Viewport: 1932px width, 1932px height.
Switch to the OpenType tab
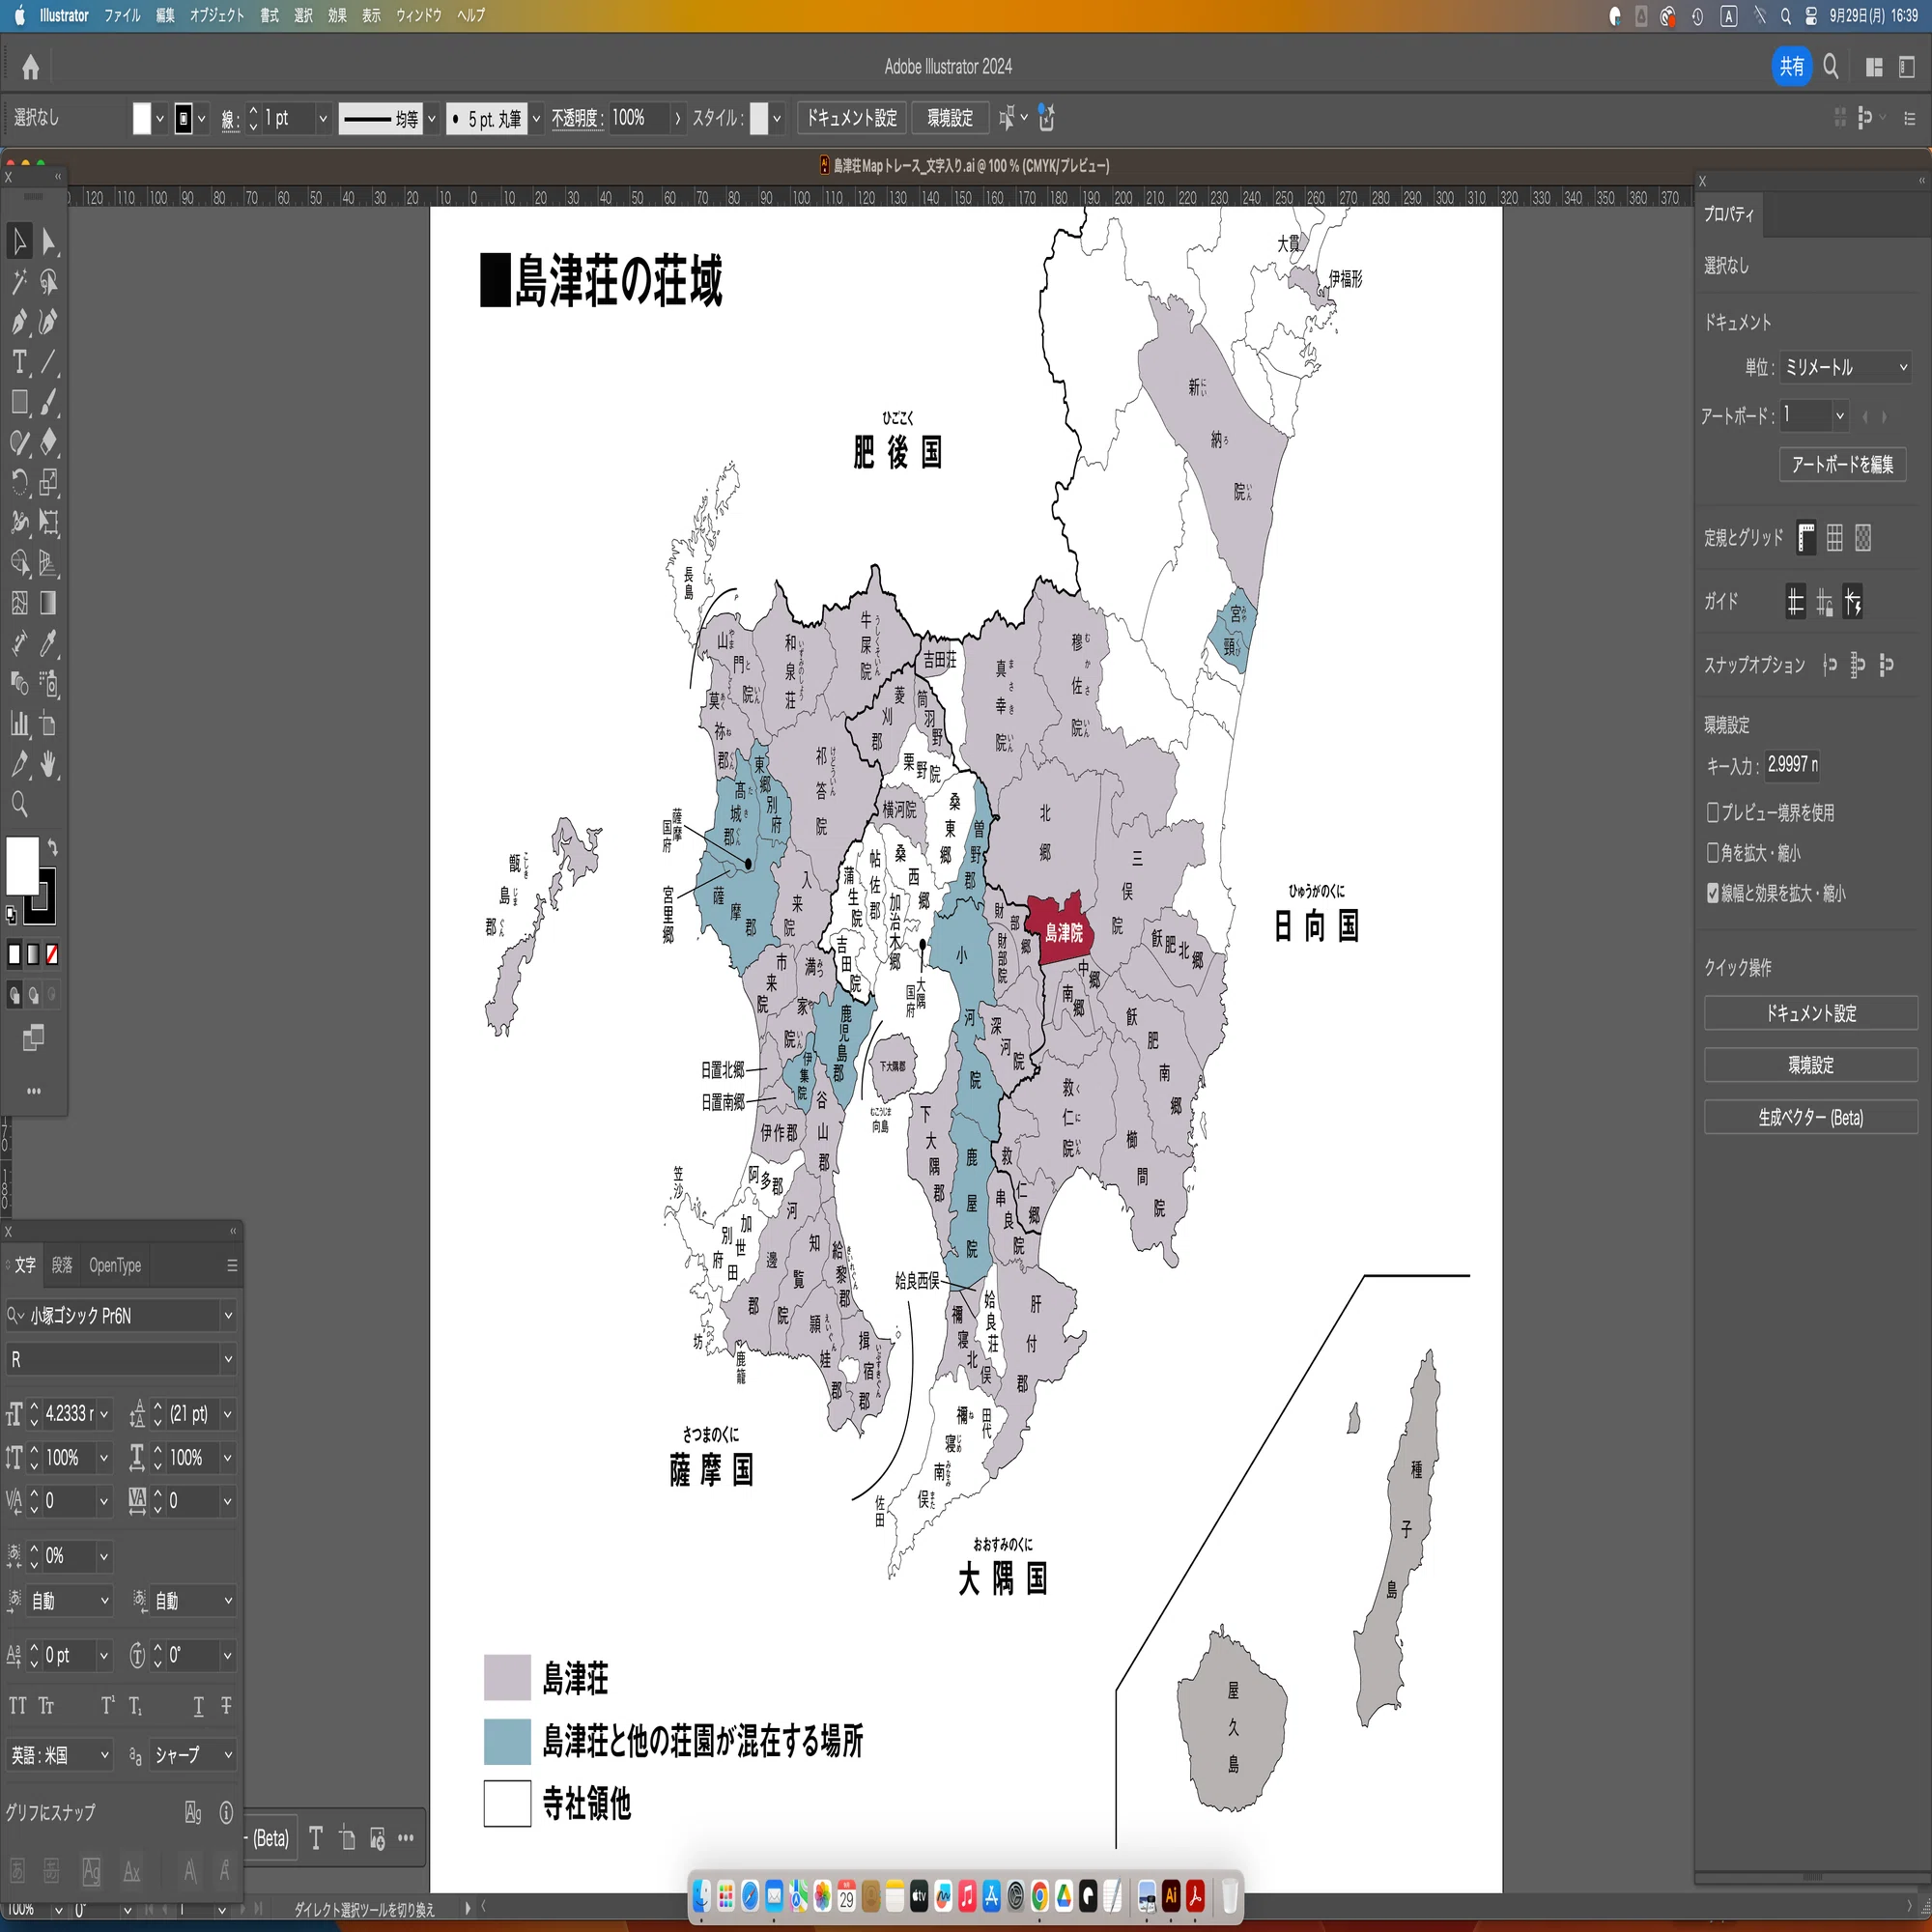[x=115, y=1265]
